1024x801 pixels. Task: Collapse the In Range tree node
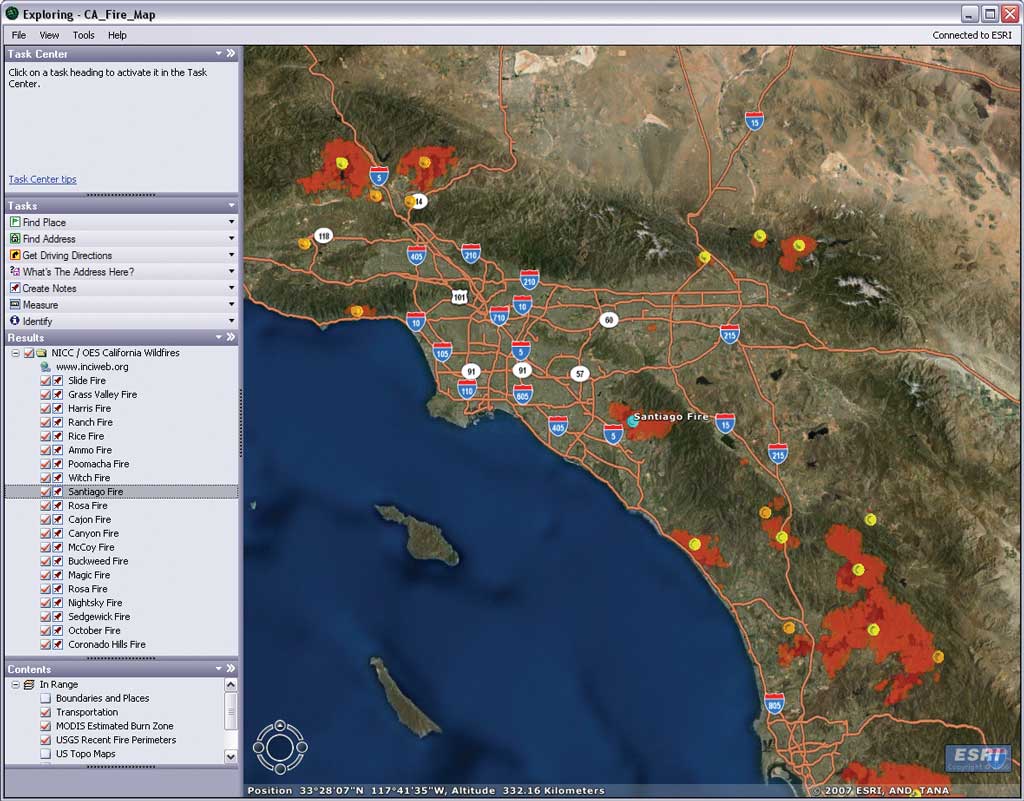pyautogui.click(x=15, y=684)
